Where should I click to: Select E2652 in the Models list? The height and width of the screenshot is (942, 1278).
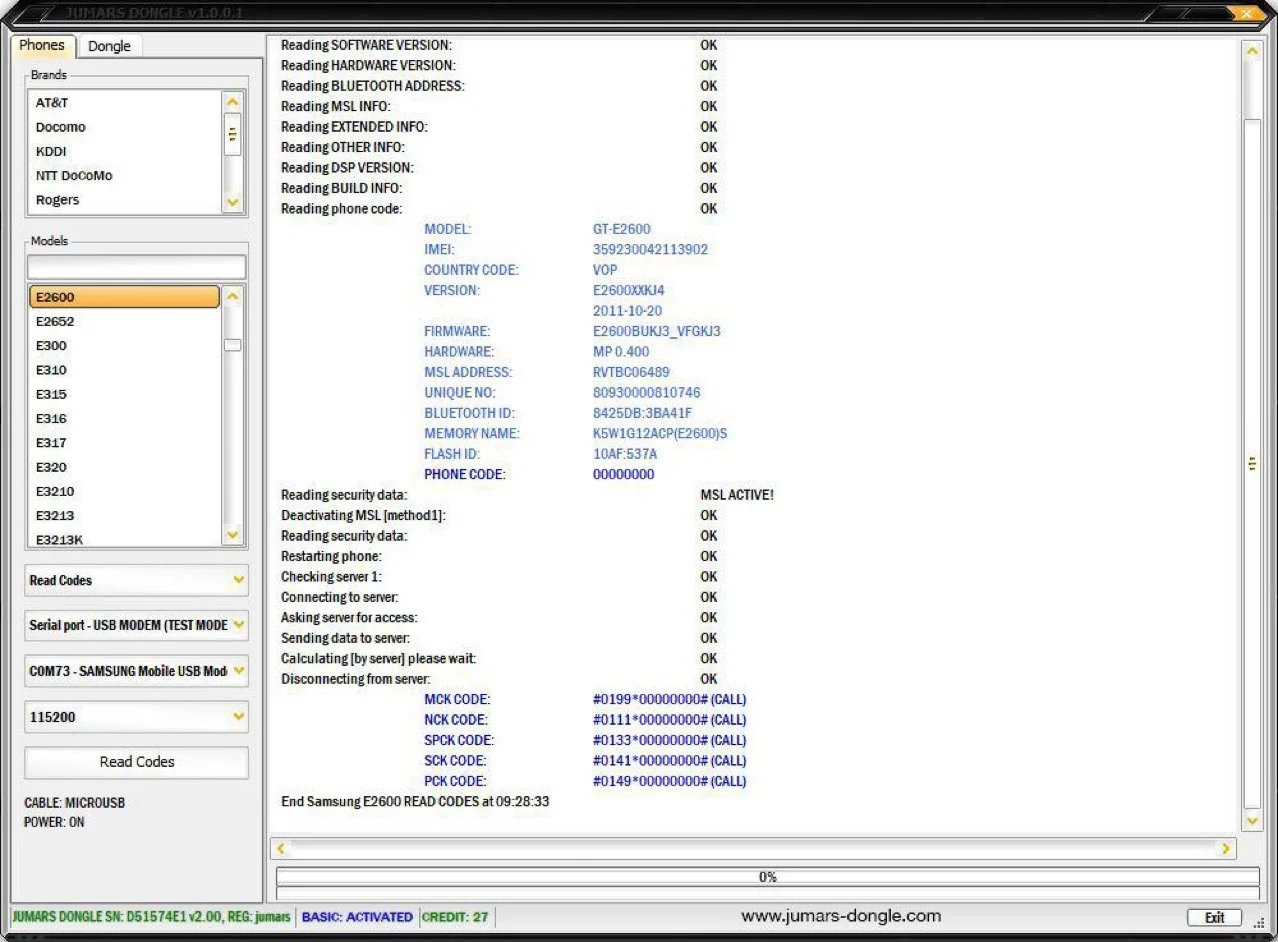coord(55,321)
